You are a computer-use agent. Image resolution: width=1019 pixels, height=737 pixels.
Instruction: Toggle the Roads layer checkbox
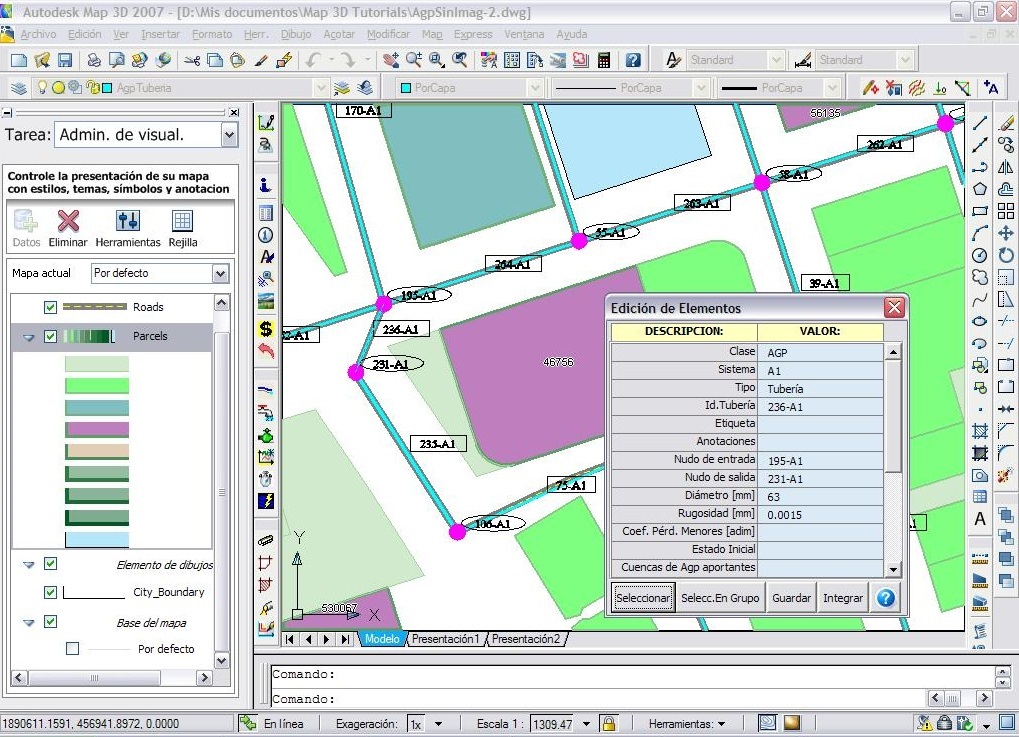[51, 307]
